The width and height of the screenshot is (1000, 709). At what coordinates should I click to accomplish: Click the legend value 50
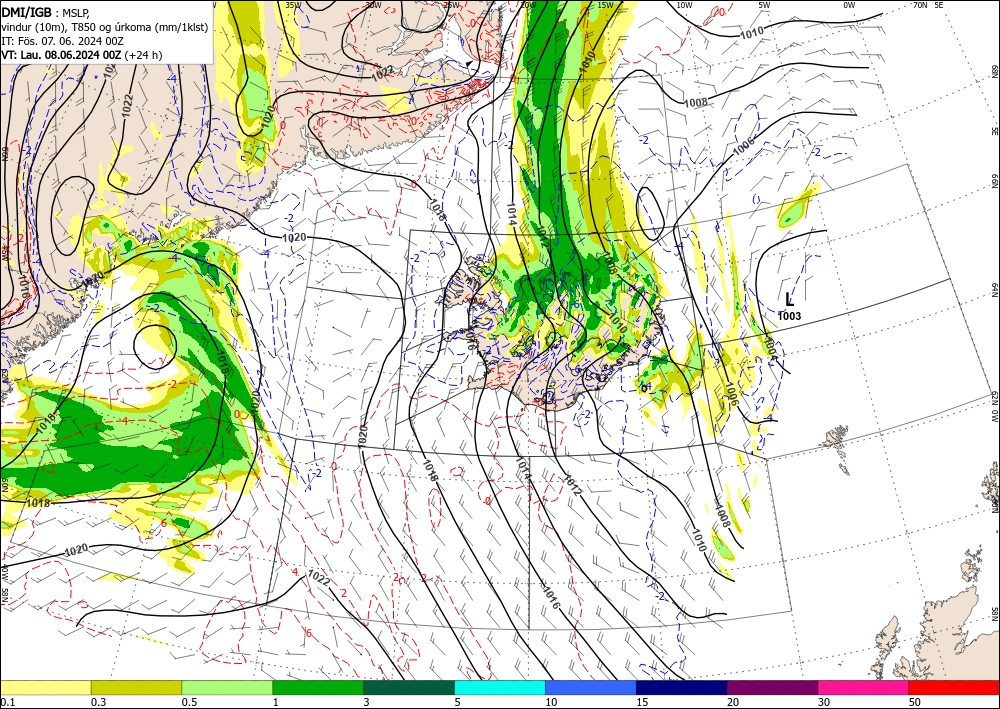(x=915, y=702)
